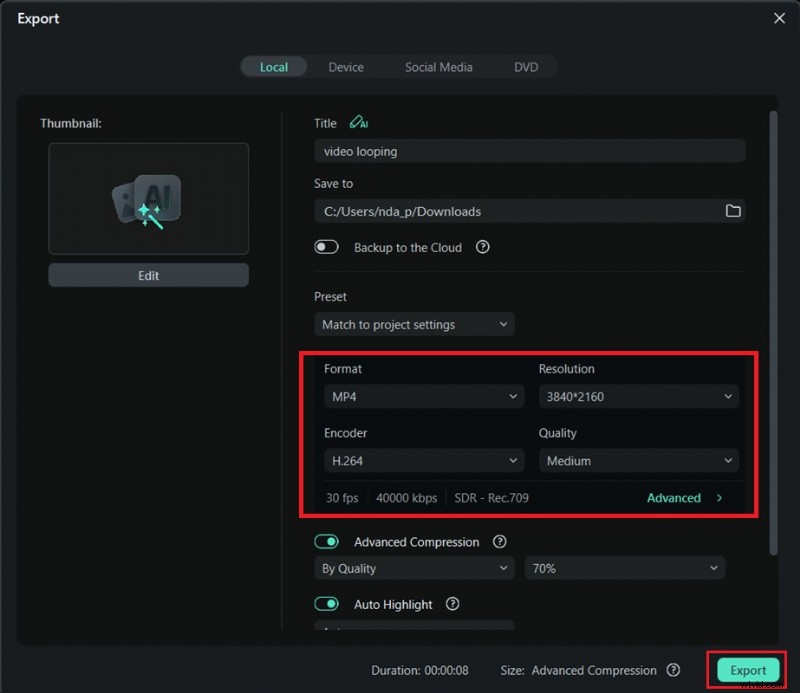Image resolution: width=800 pixels, height=693 pixels.
Task: Switch to the Device tab
Action: (346, 67)
